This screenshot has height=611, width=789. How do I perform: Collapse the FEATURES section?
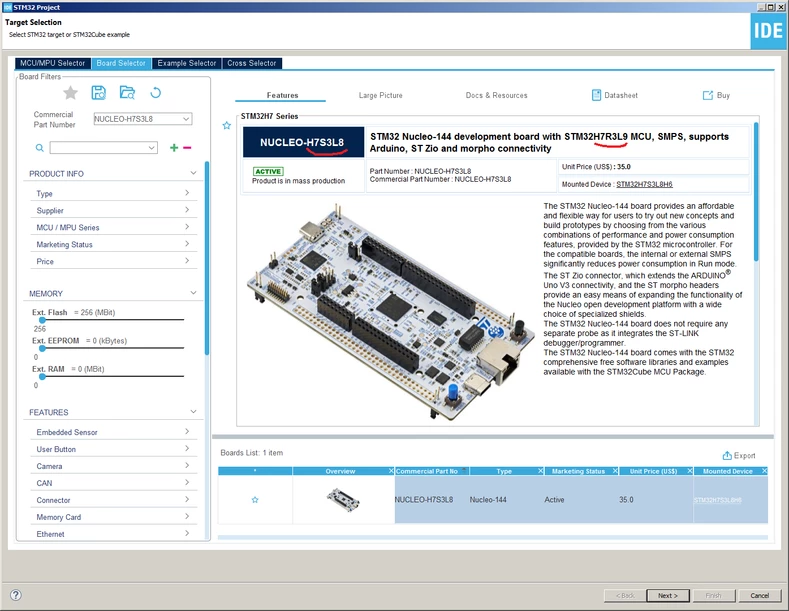click(193, 412)
